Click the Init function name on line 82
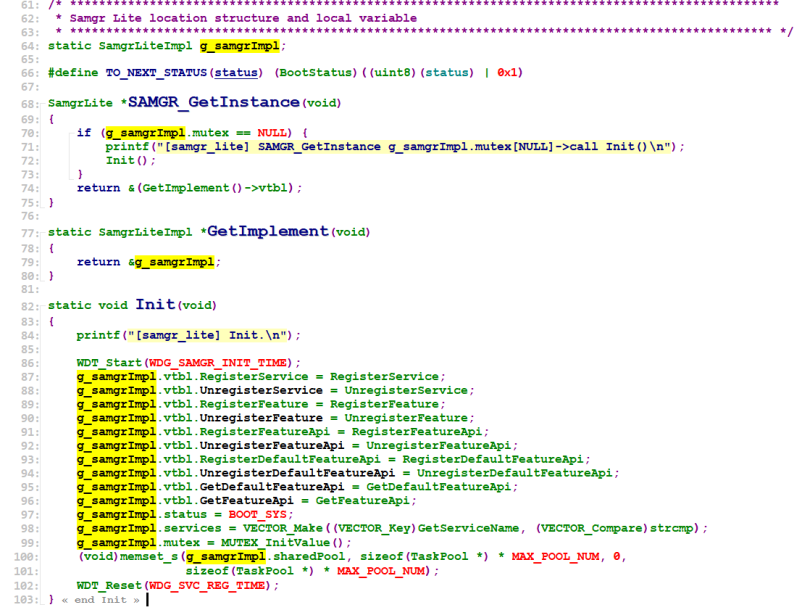The height and width of the screenshot is (610, 803). pyautogui.click(x=155, y=305)
